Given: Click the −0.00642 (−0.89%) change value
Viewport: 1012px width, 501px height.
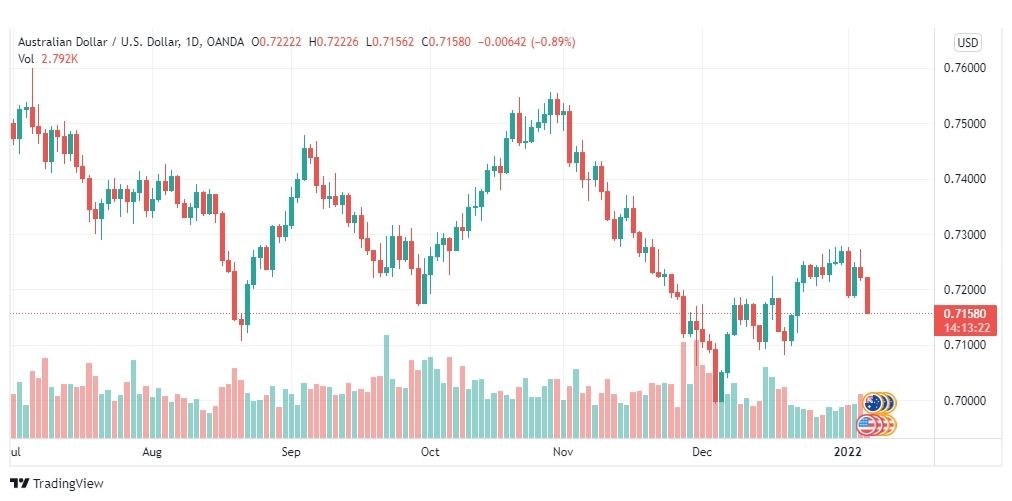Looking at the screenshot, I should (x=526, y=42).
